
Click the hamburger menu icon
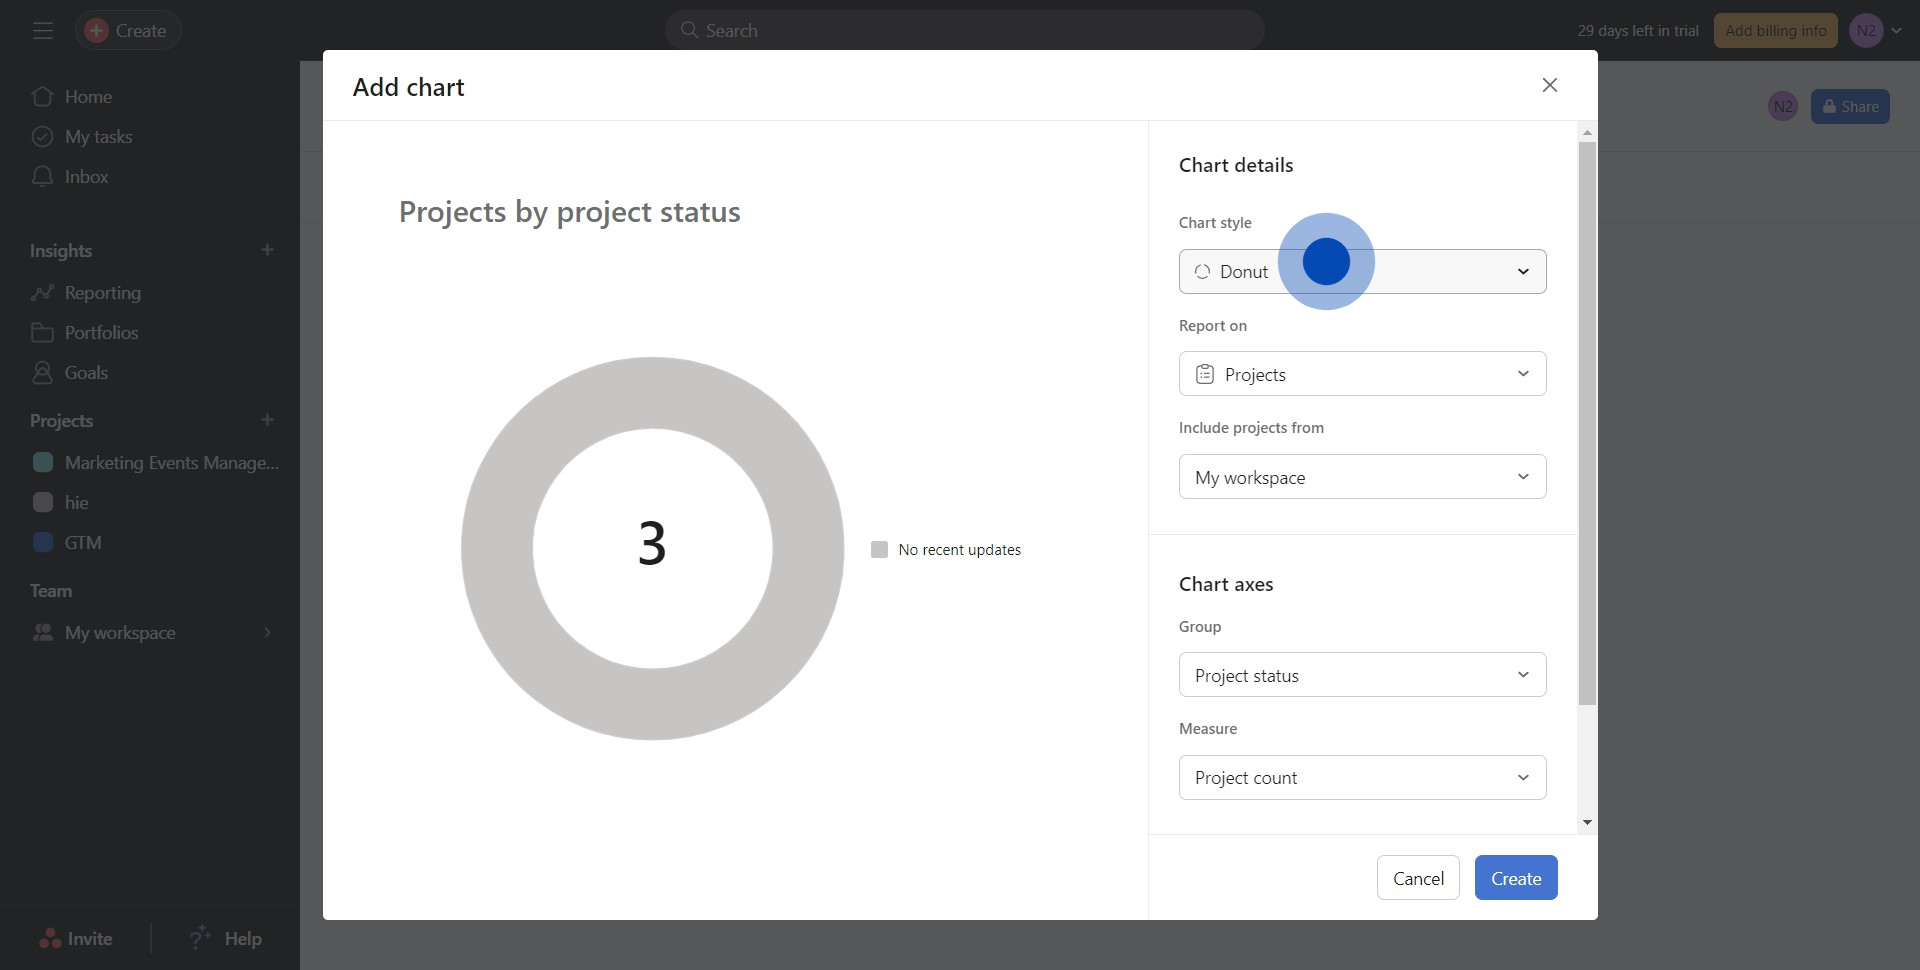(x=42, y=31)
